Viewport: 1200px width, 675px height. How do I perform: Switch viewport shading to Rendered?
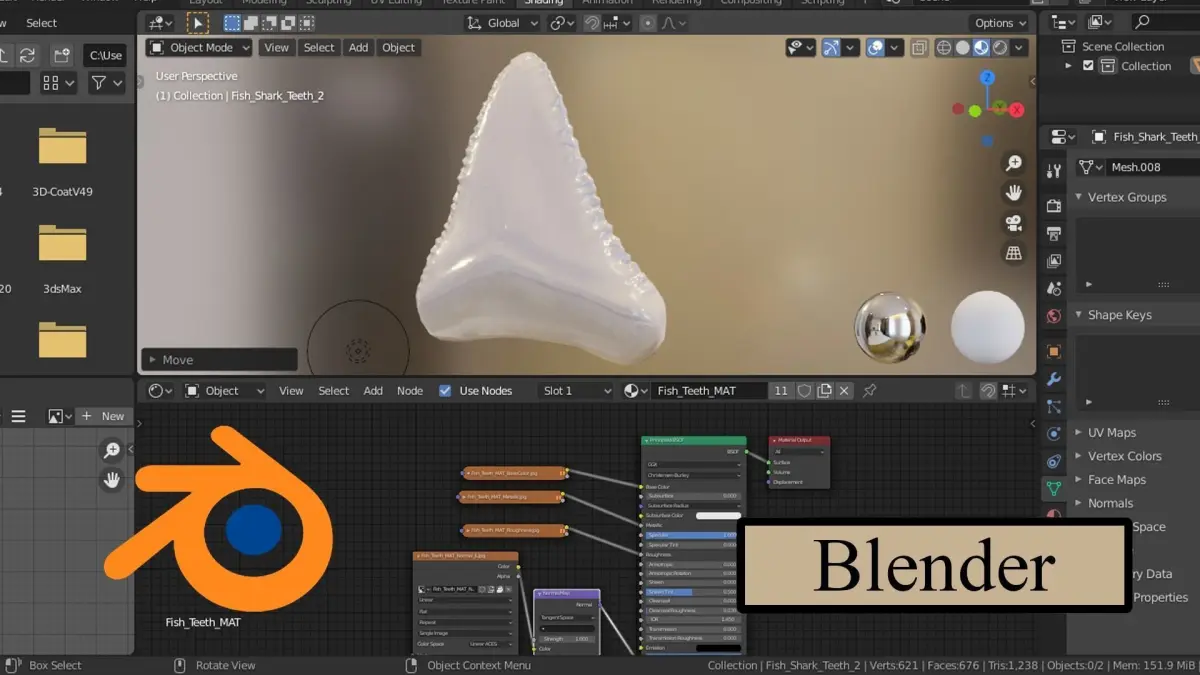click(1000, 47)
